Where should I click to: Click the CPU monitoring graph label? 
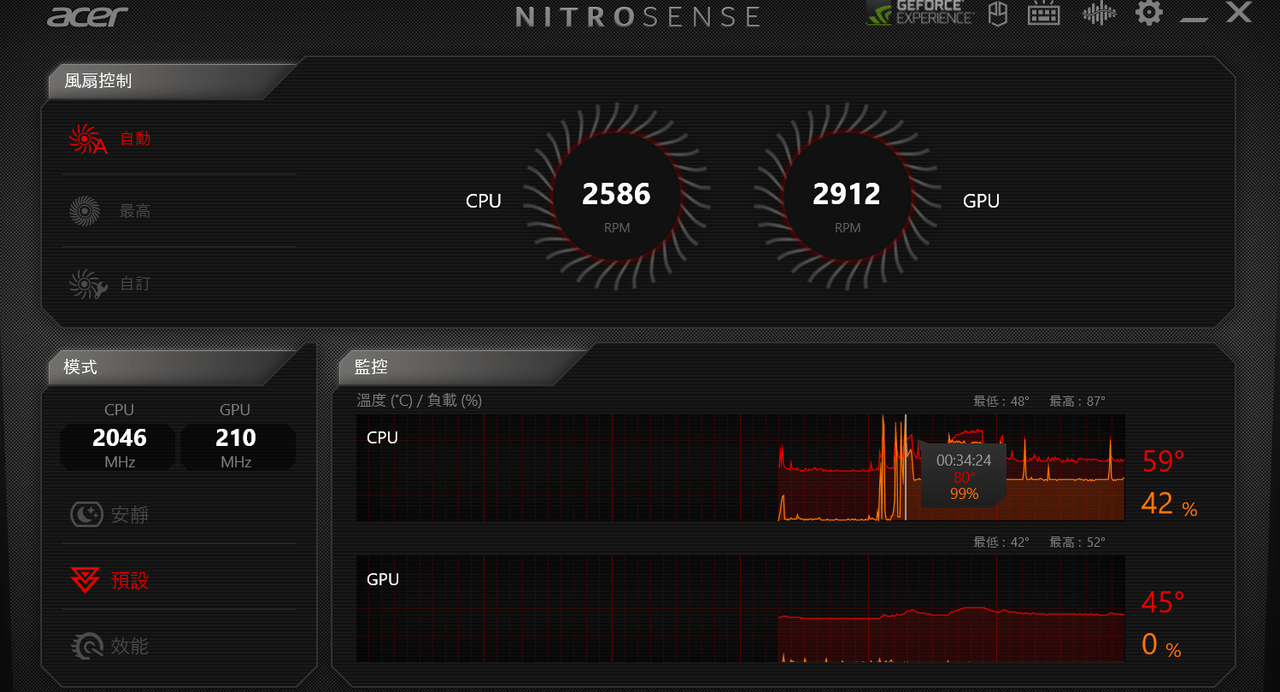pos(382,437)
